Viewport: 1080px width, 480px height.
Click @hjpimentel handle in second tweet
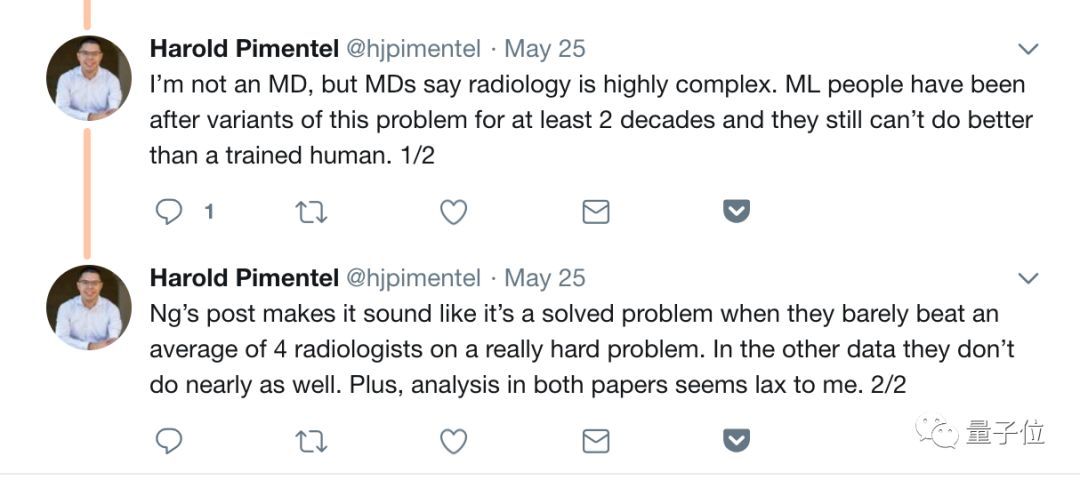tap(413, 277)
